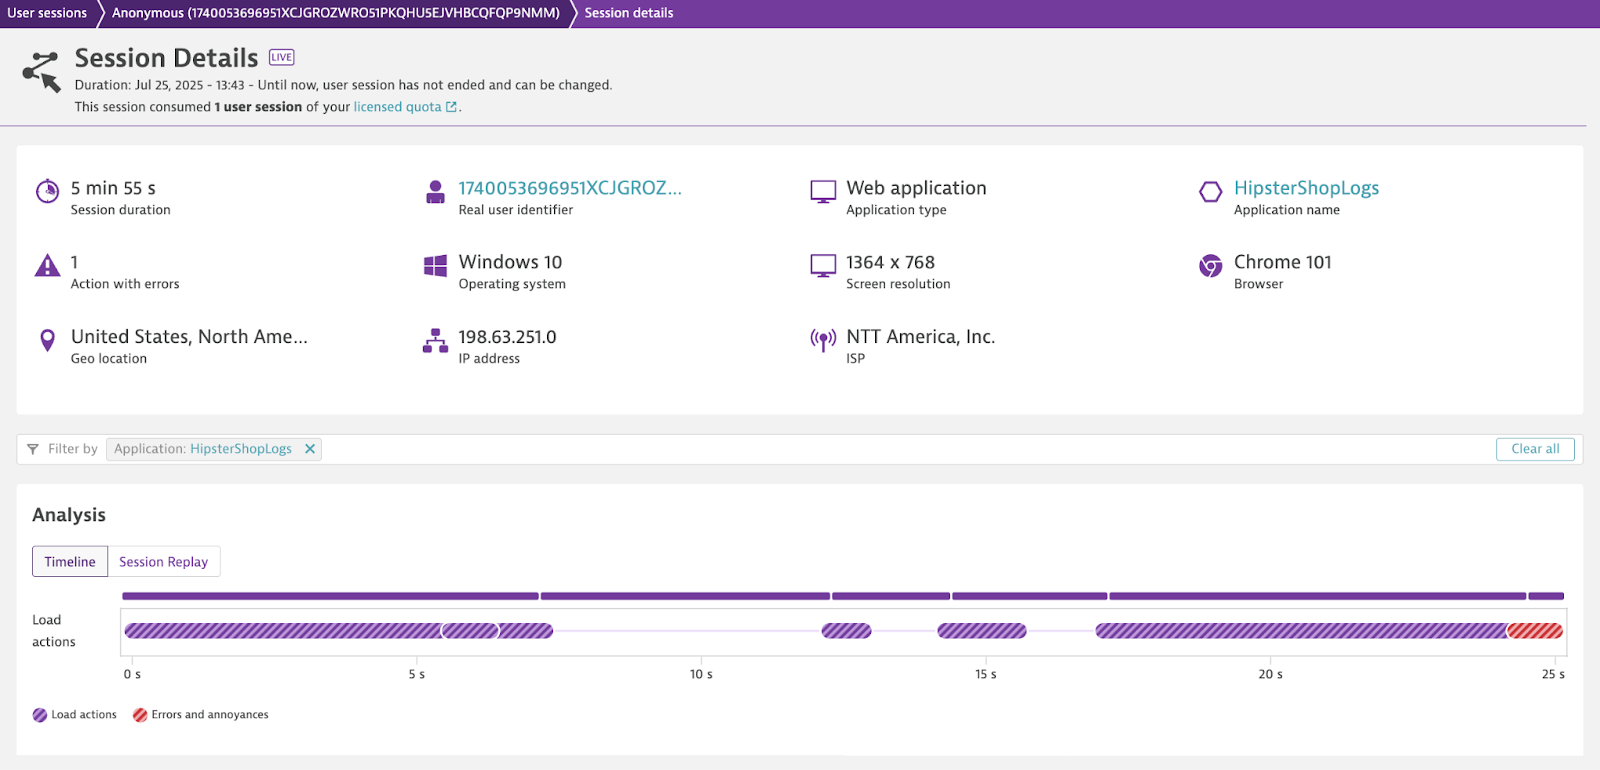Click the Windows 10 operating system icon
Screen dimensions: 1600x770
[435, 265]
